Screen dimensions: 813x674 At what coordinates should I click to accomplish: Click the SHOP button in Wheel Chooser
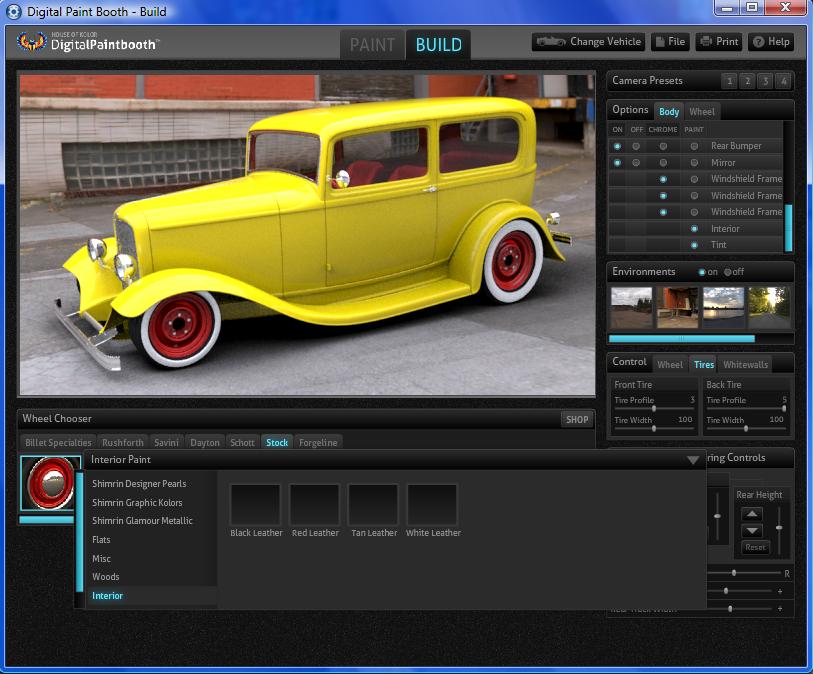coord(577,420)
